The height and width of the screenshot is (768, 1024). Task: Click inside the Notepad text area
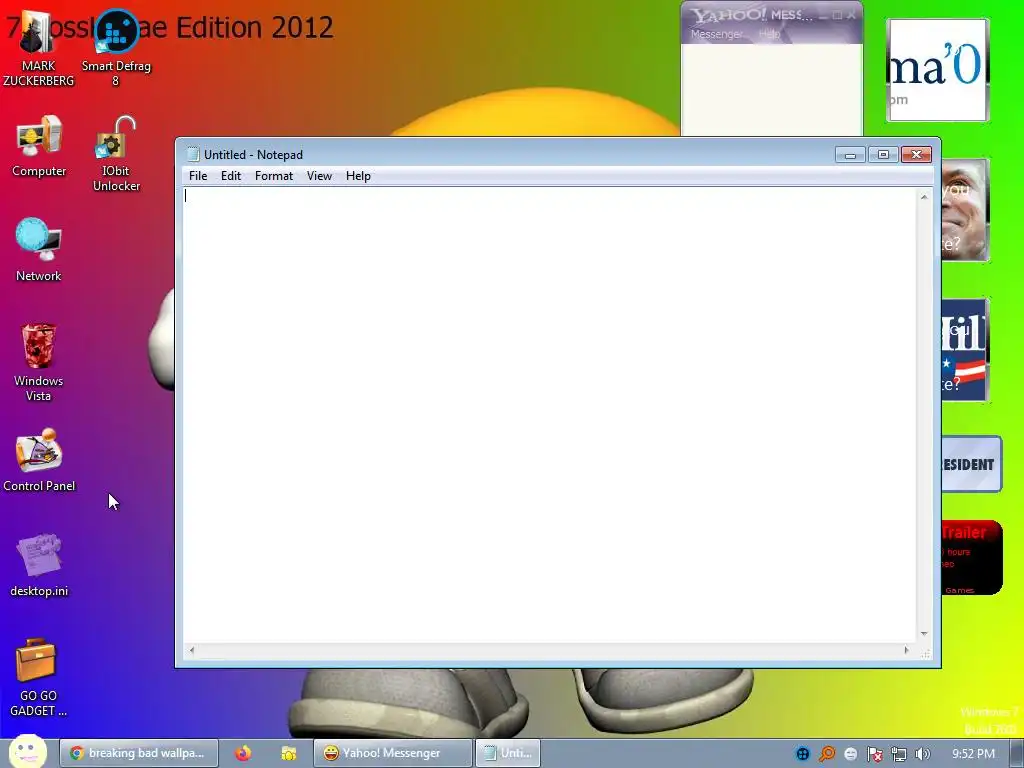(x=550, y=415)
